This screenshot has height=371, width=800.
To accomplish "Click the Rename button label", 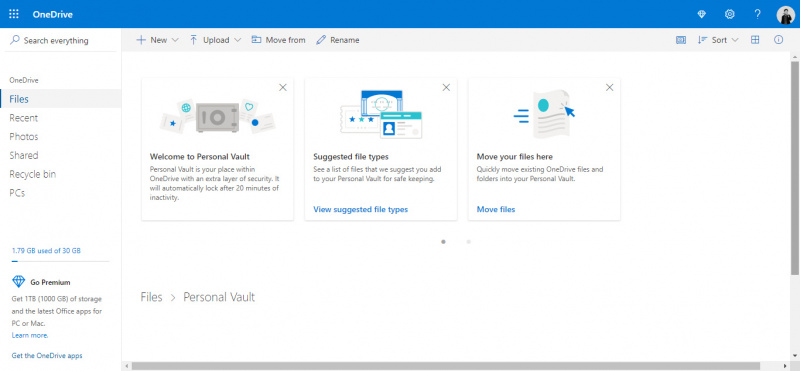I will 344,40.
